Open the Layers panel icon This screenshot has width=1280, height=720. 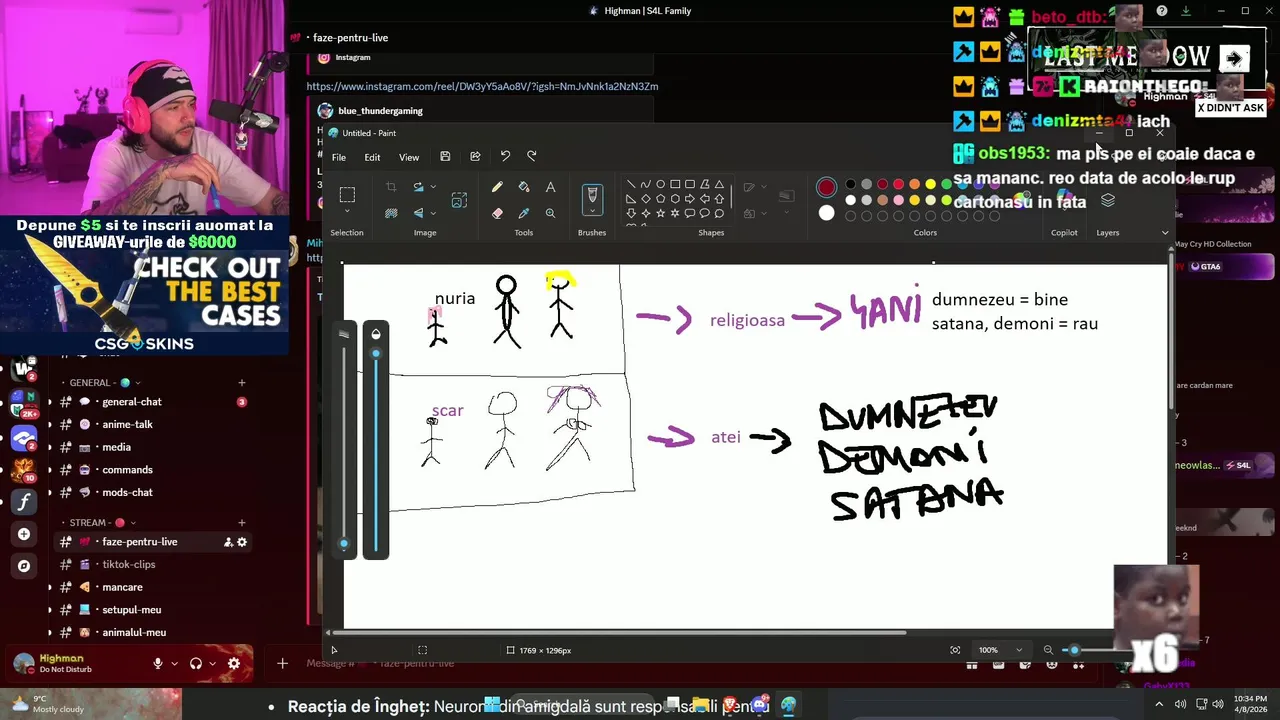[1107, 201]
